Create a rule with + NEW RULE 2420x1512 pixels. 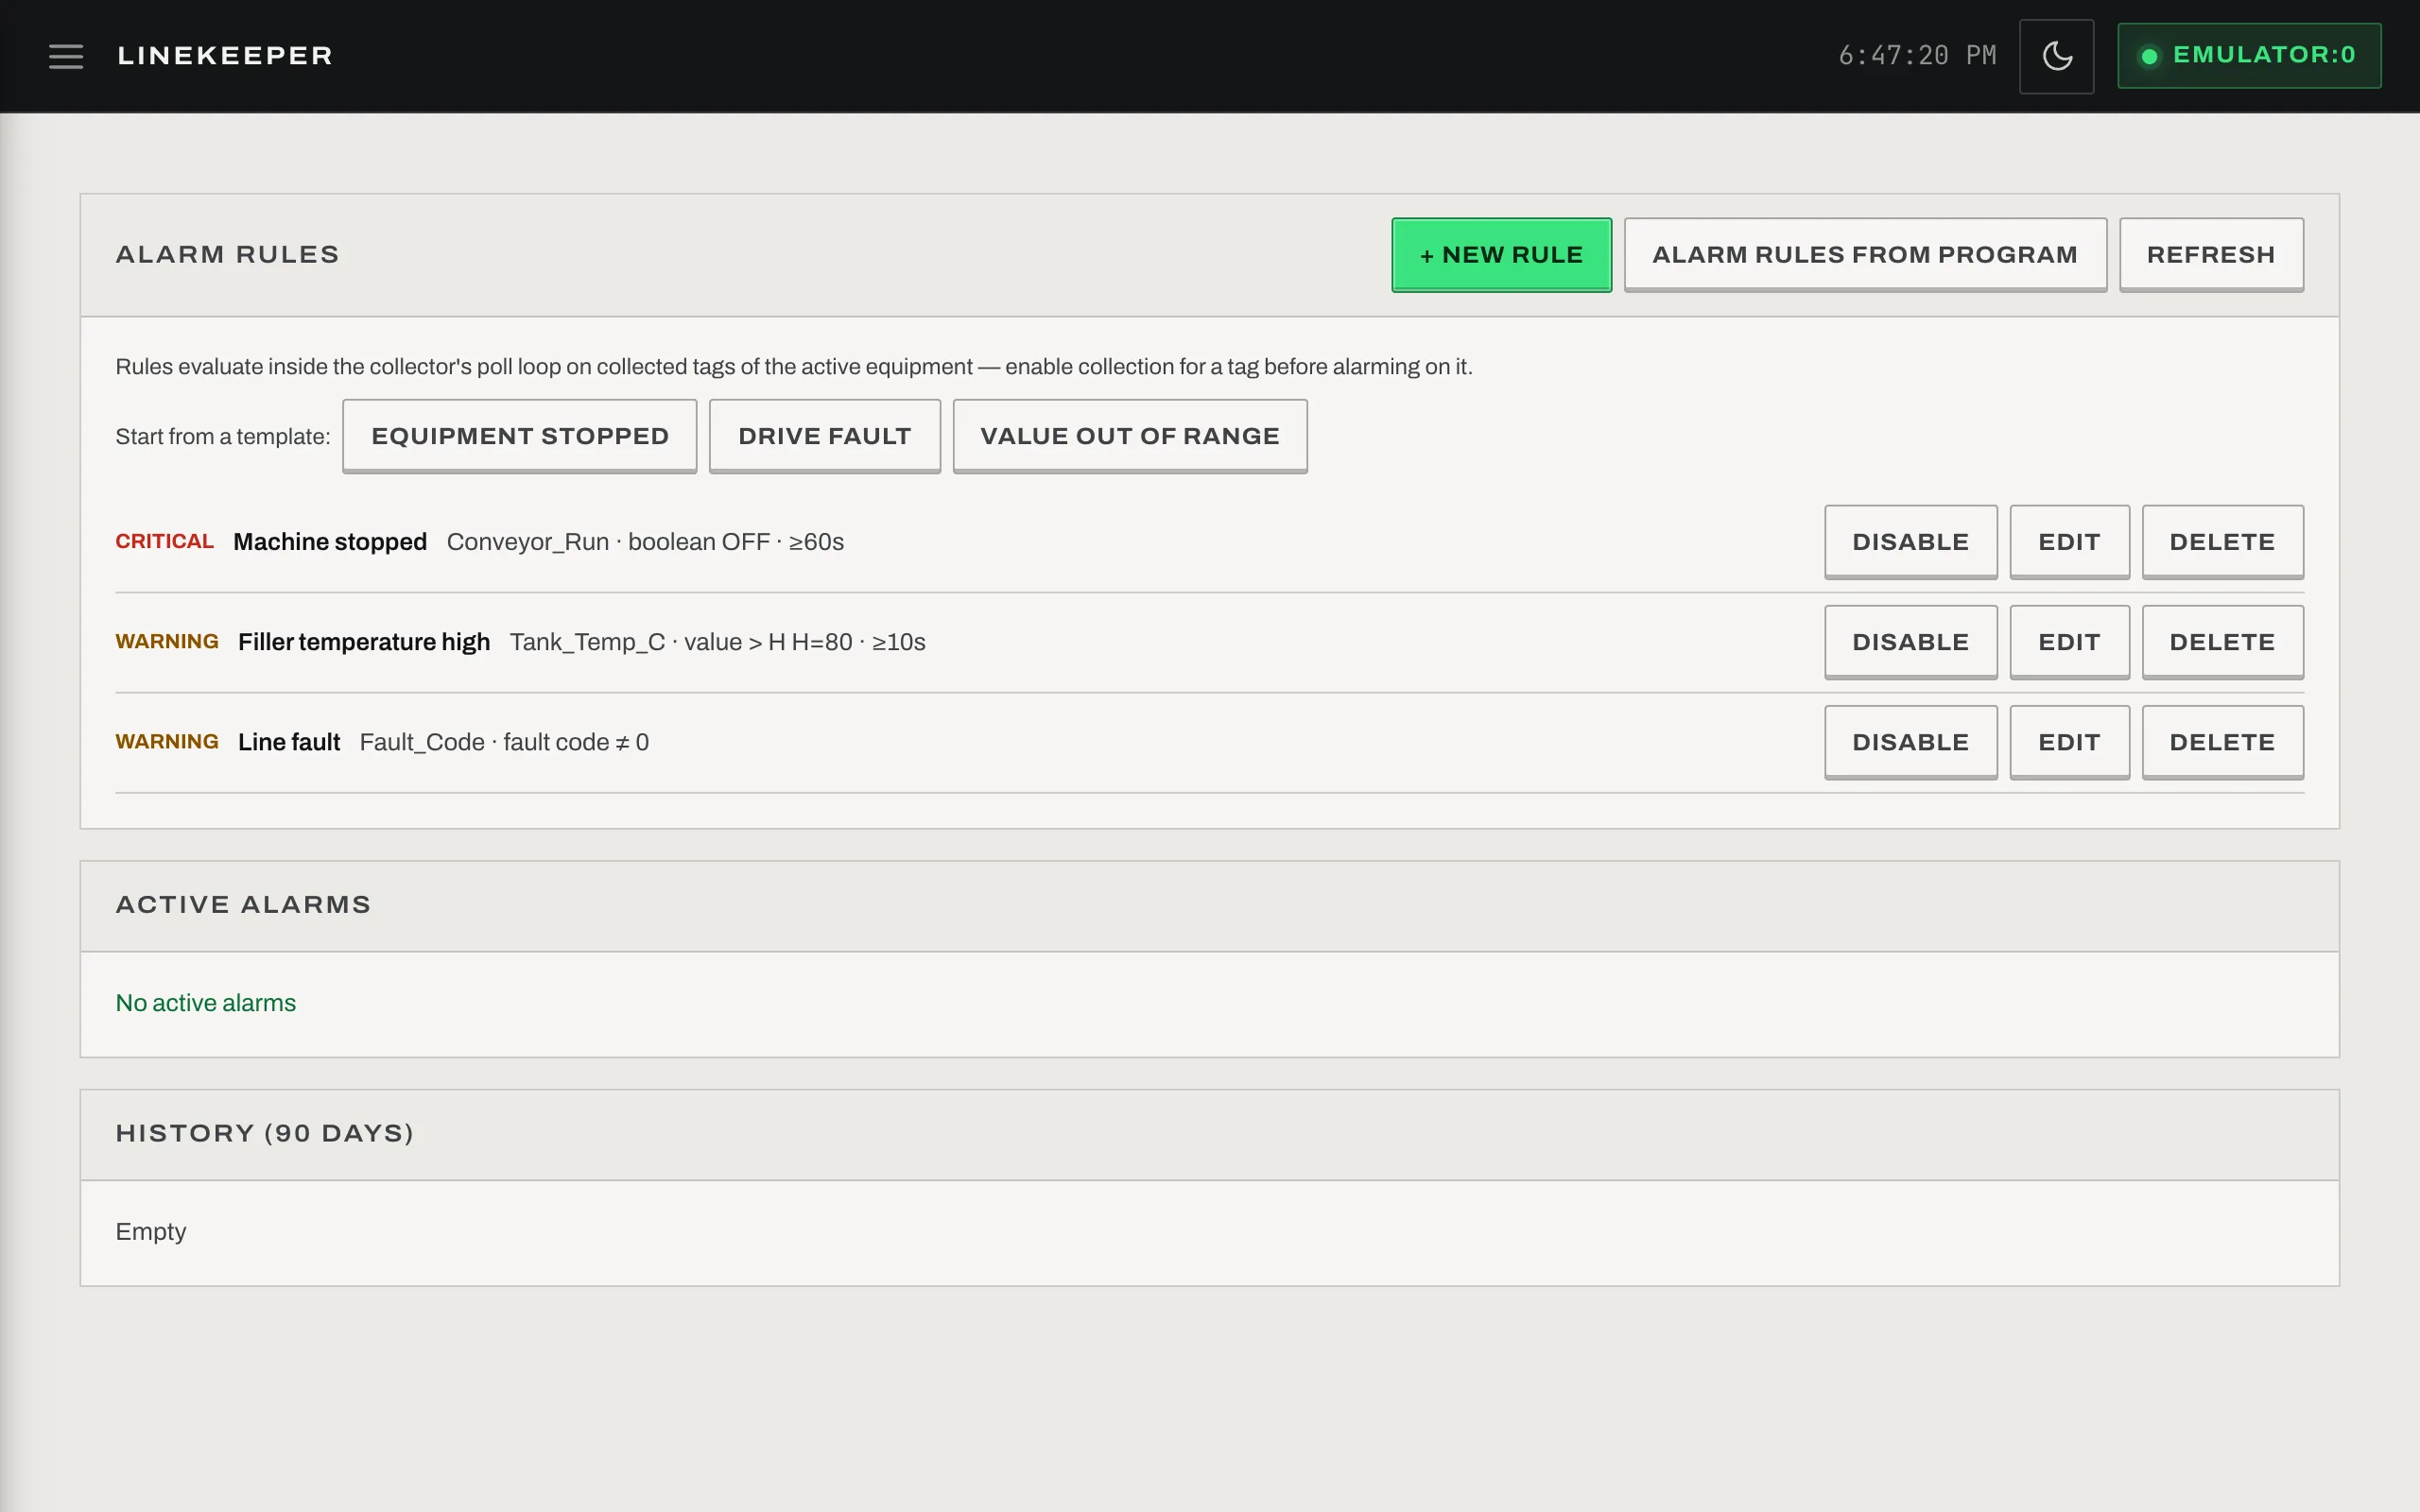[1501, 255]
